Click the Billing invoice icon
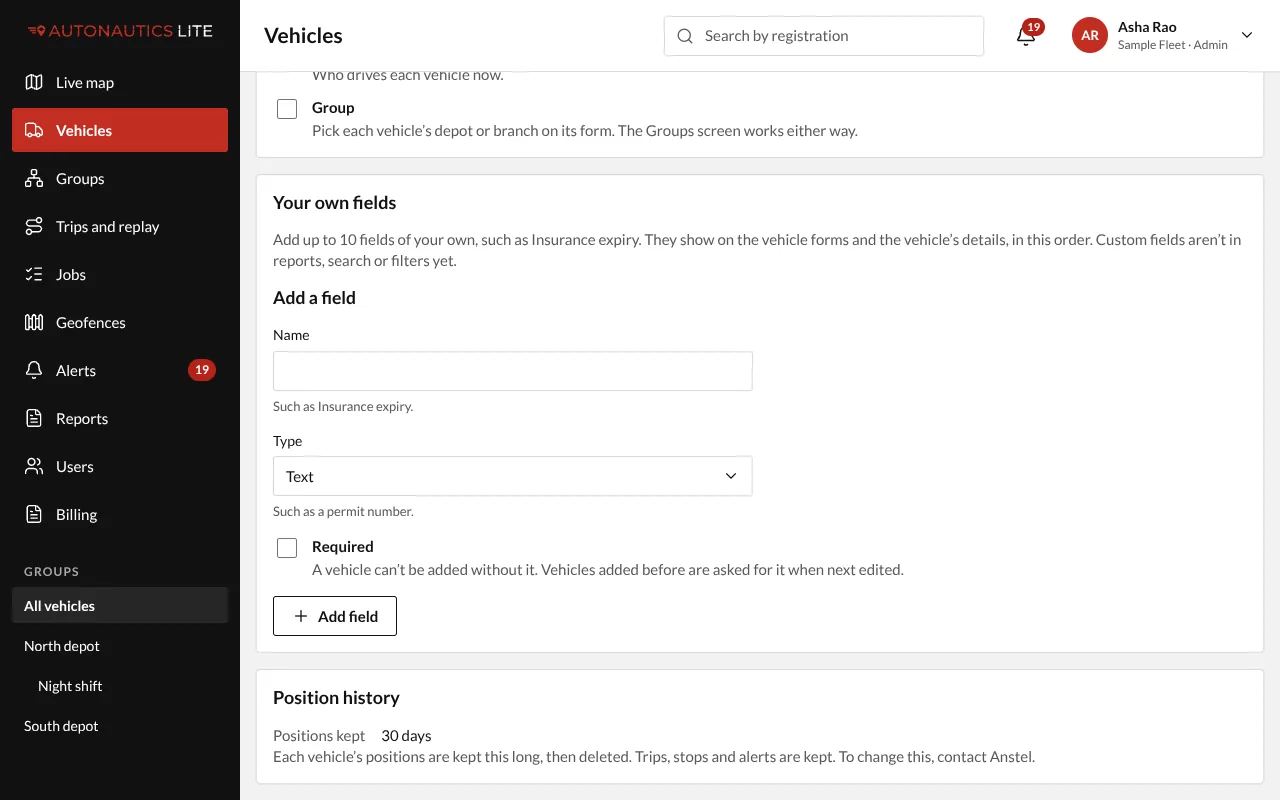The image size is (1280, 800). [x=34, y=514]
